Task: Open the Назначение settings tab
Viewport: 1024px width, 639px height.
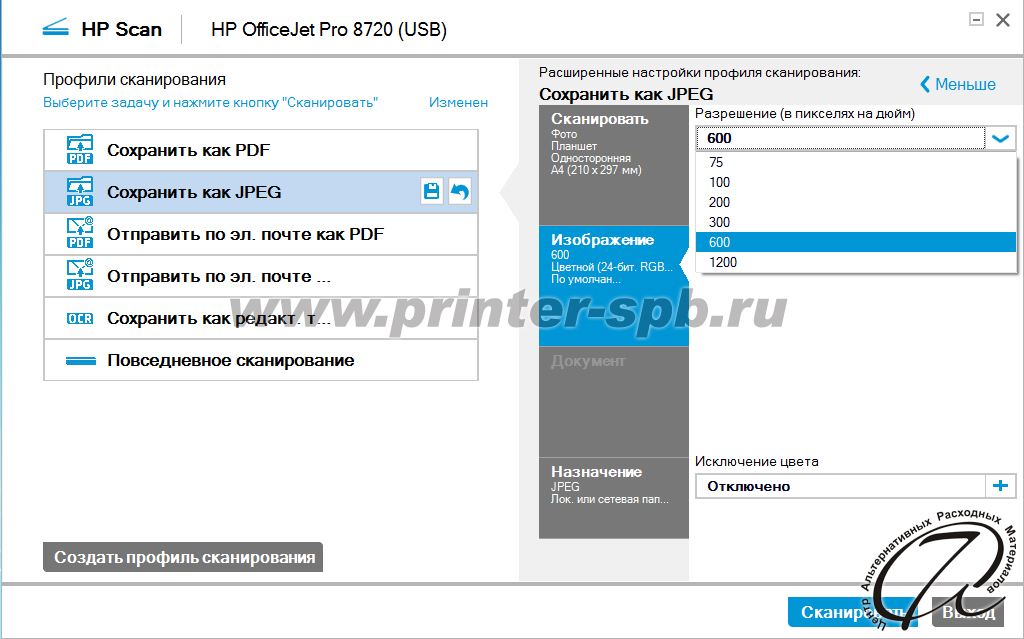Action: pyautogui.click(x=614, y=498)
